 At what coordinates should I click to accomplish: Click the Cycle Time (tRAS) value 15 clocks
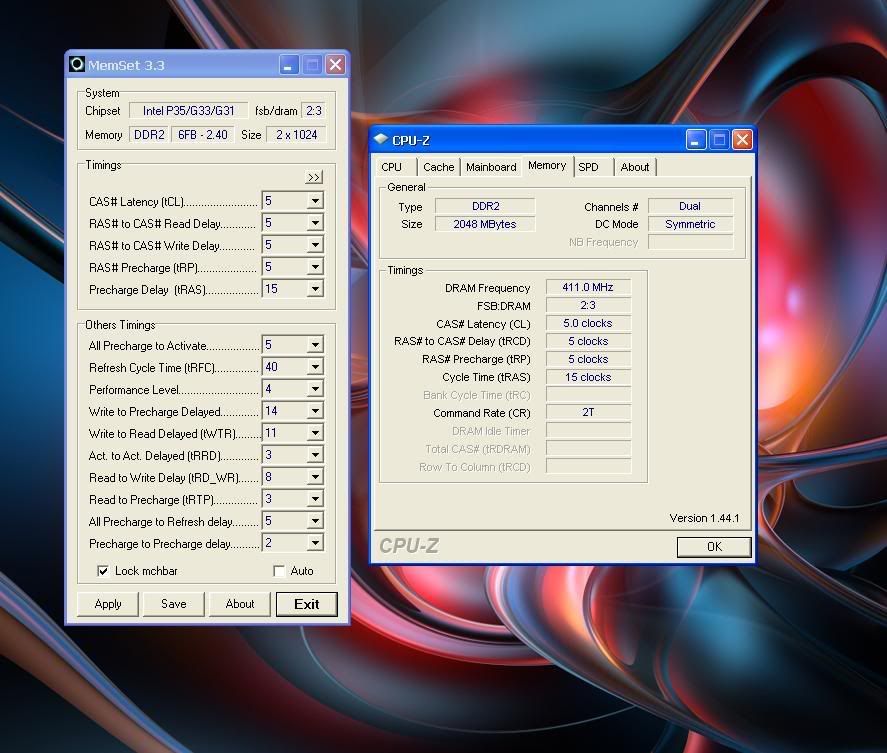click(588, 377)
